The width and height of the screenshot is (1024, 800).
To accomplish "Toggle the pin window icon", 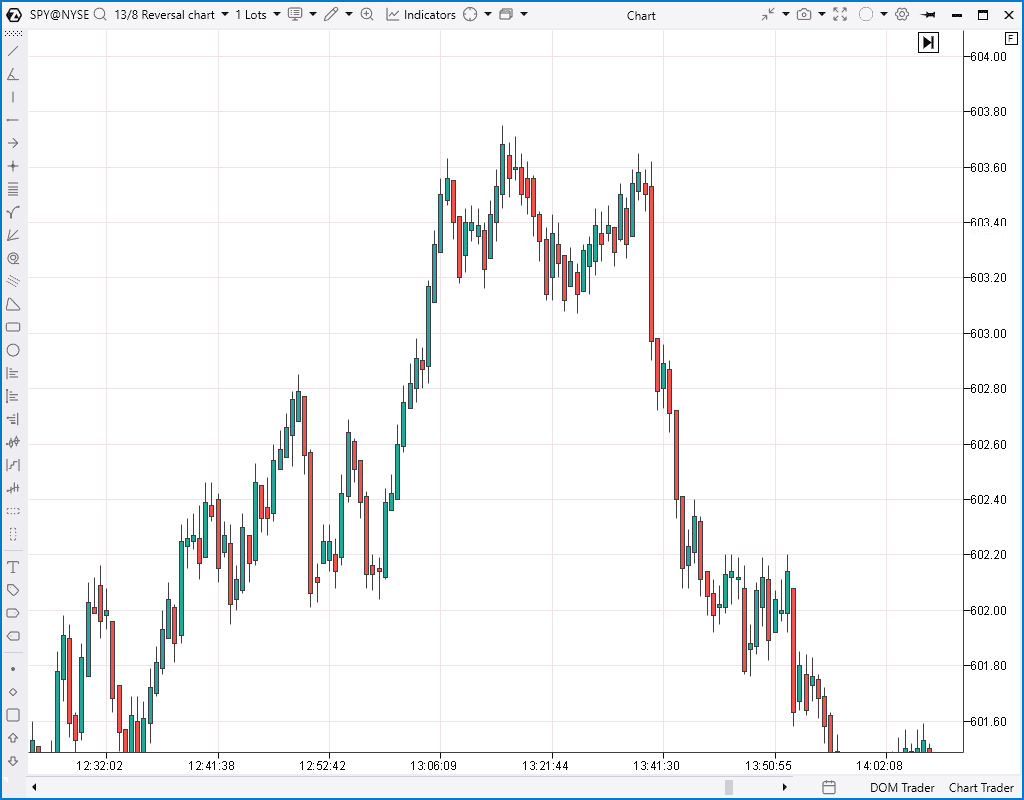I will tap(929, 15).
